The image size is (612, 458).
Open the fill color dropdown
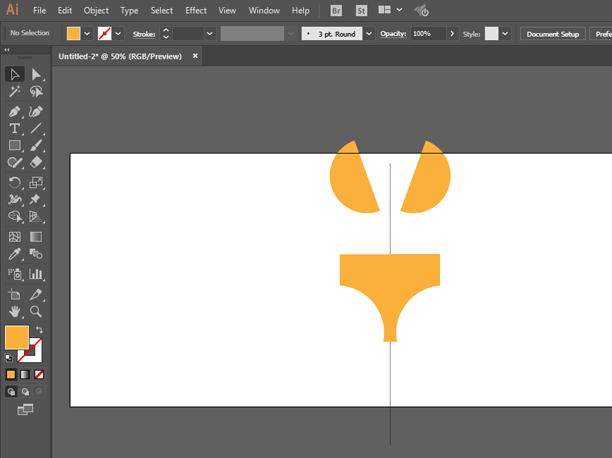87,33
